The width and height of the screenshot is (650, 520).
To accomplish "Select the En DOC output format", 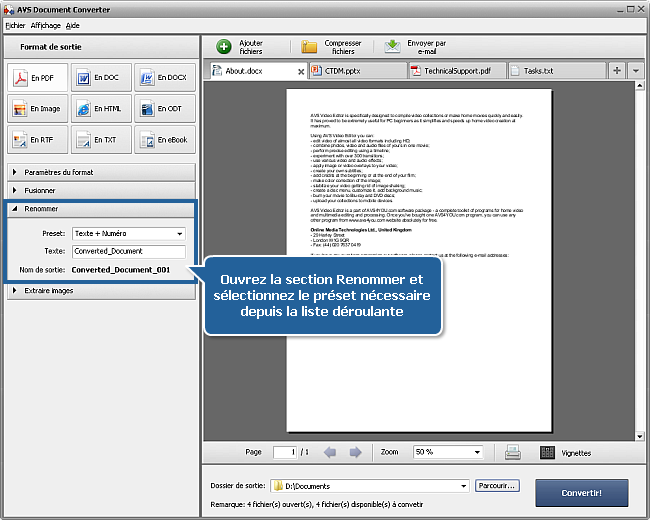I will pyautogui.click(x=101, y=78).
